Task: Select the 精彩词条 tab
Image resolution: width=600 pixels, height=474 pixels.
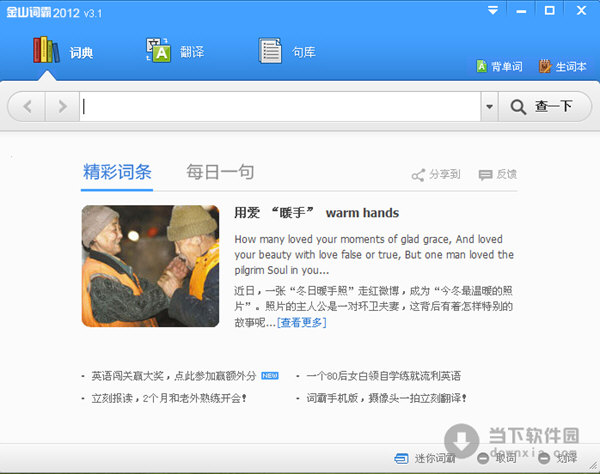Action: tap(117, 172)
